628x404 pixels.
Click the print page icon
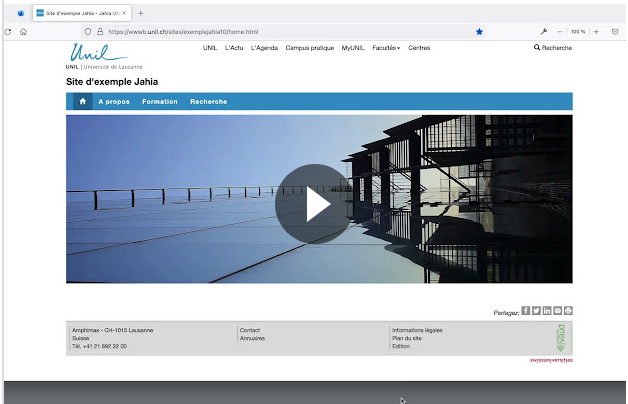tap(568, 311)
